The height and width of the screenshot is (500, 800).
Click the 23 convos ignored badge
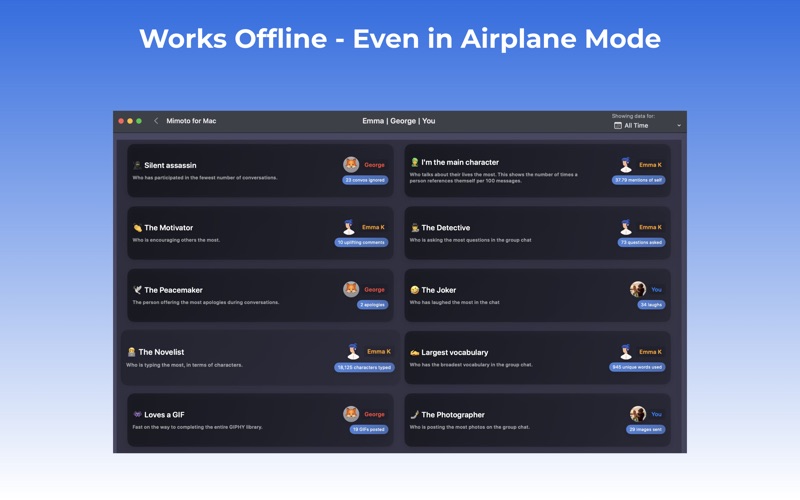click(x=365, y=180)
